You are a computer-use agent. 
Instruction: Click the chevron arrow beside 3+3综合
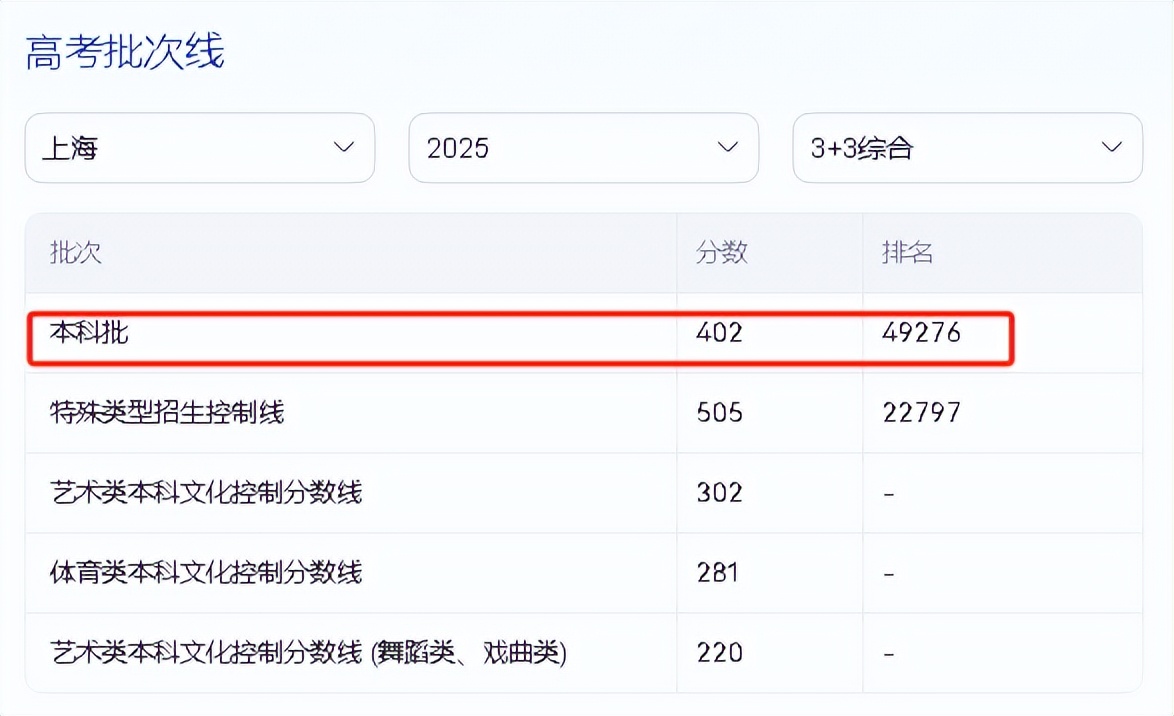tap(1110, 147)
